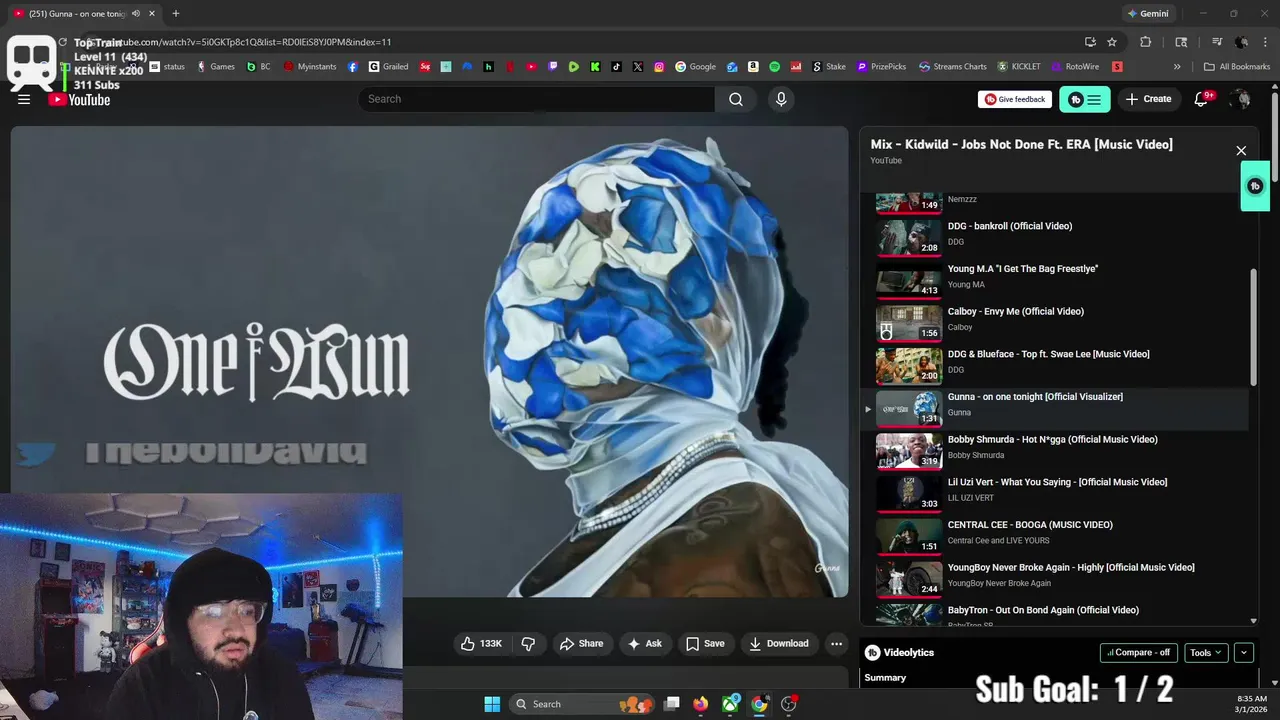Close the Mix playlist panel
Image resolution: width=1280 pixels, height=720 pixels.
pos(1241,151)
